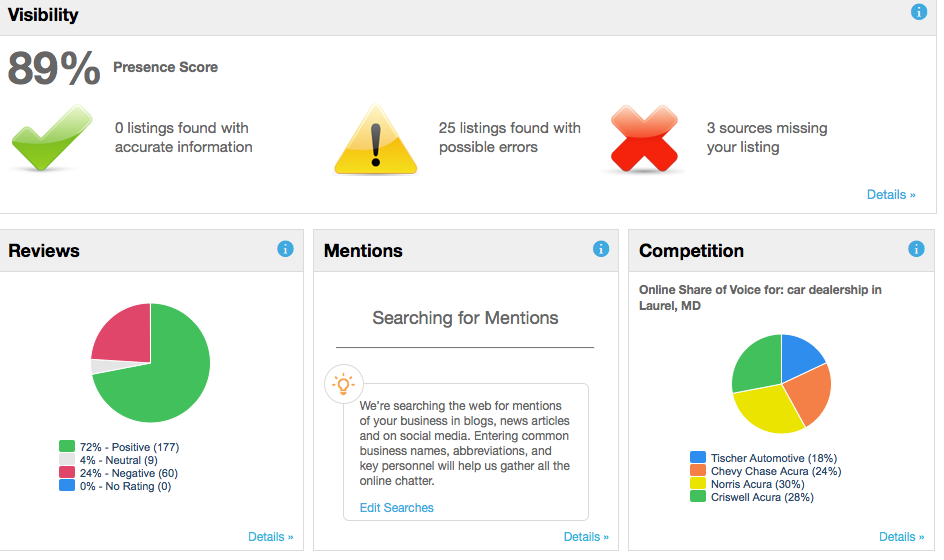
Task: Click '0% - No Rating (0)' legend text
Action: 125,486
